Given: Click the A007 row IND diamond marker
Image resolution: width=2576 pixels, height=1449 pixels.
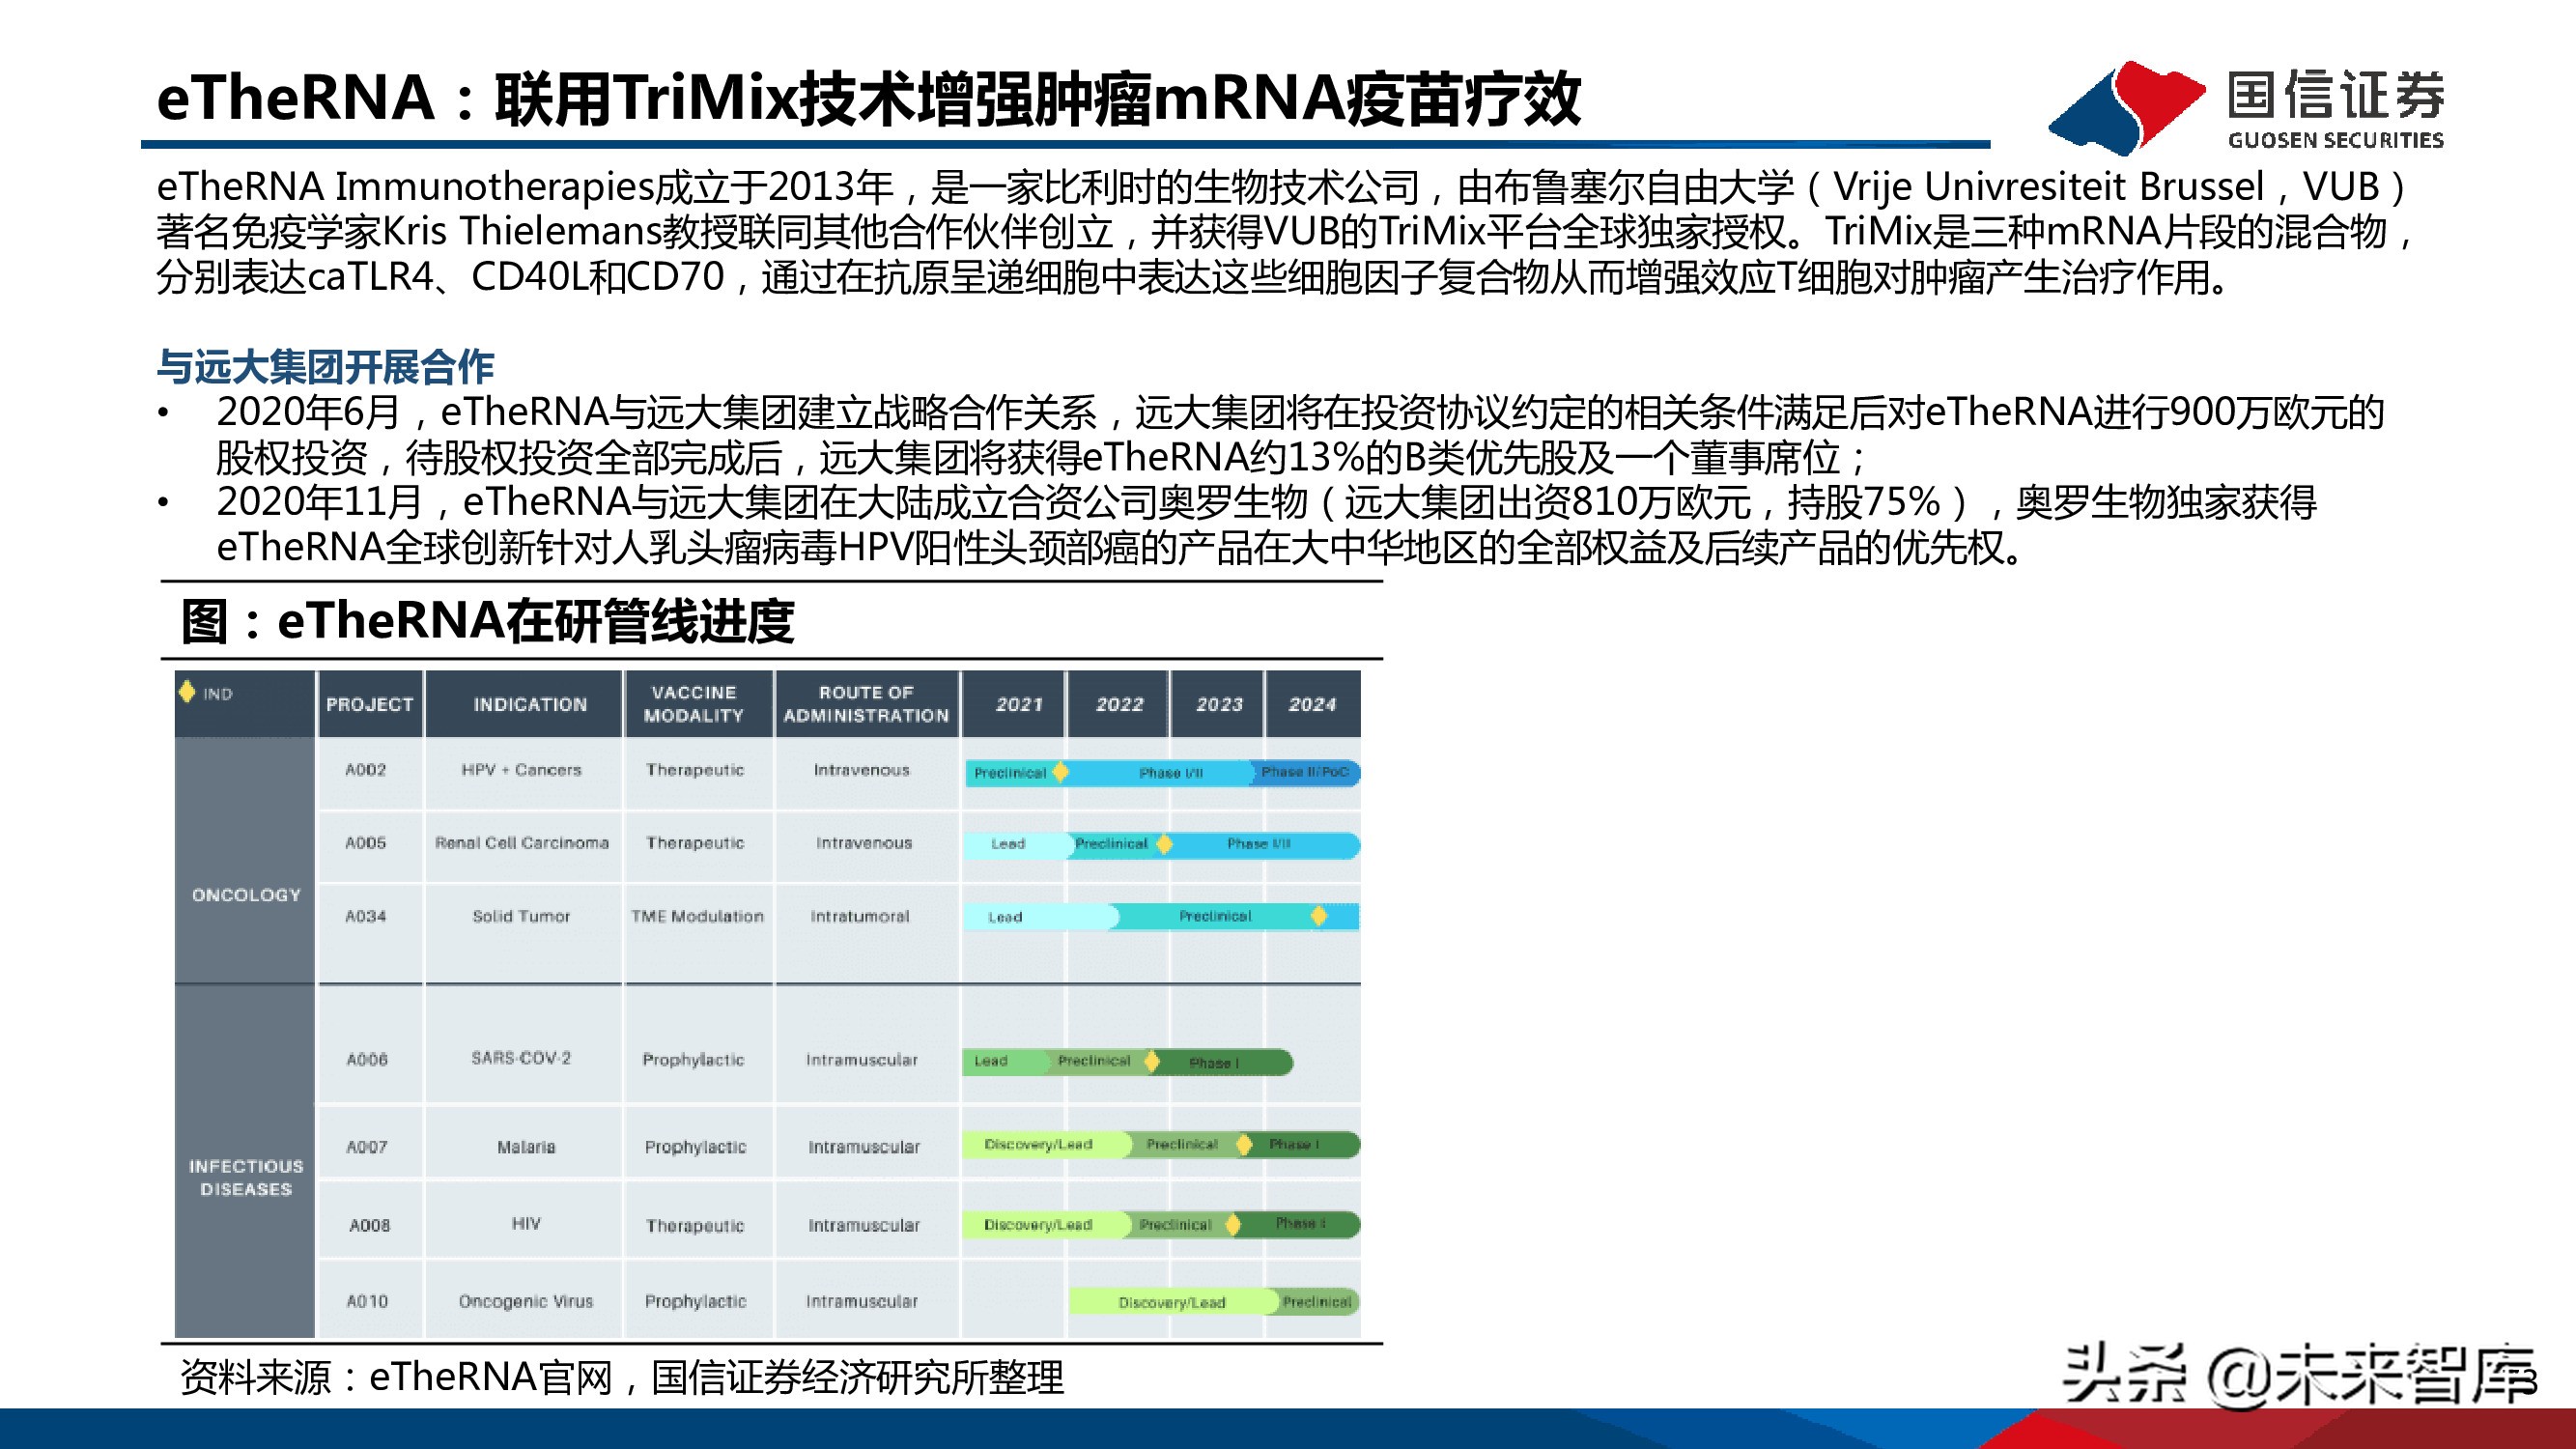Looking at the screenshot, I should 1244,1144.
